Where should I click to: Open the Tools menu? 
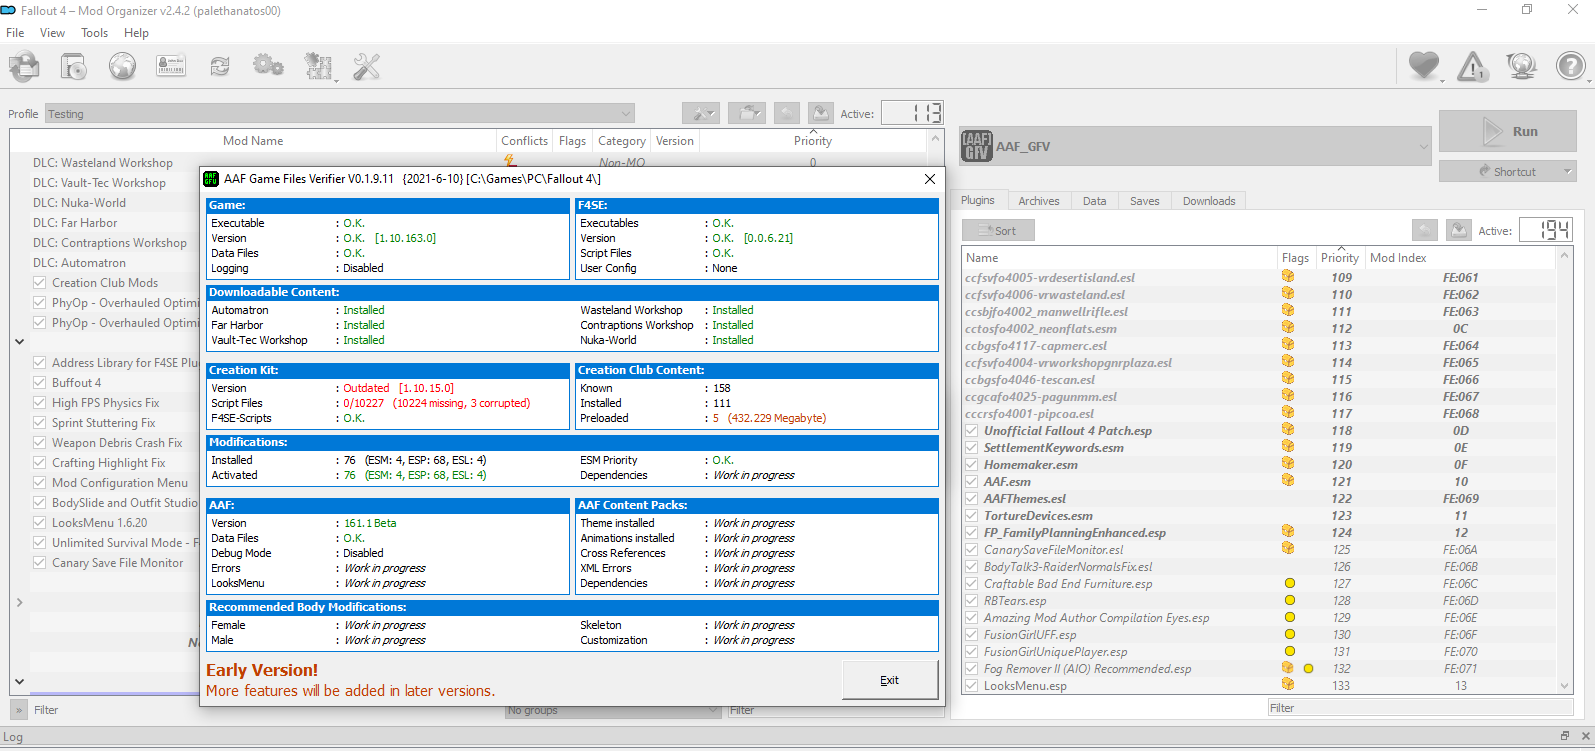pyautogui.click(x=94, y=33)
